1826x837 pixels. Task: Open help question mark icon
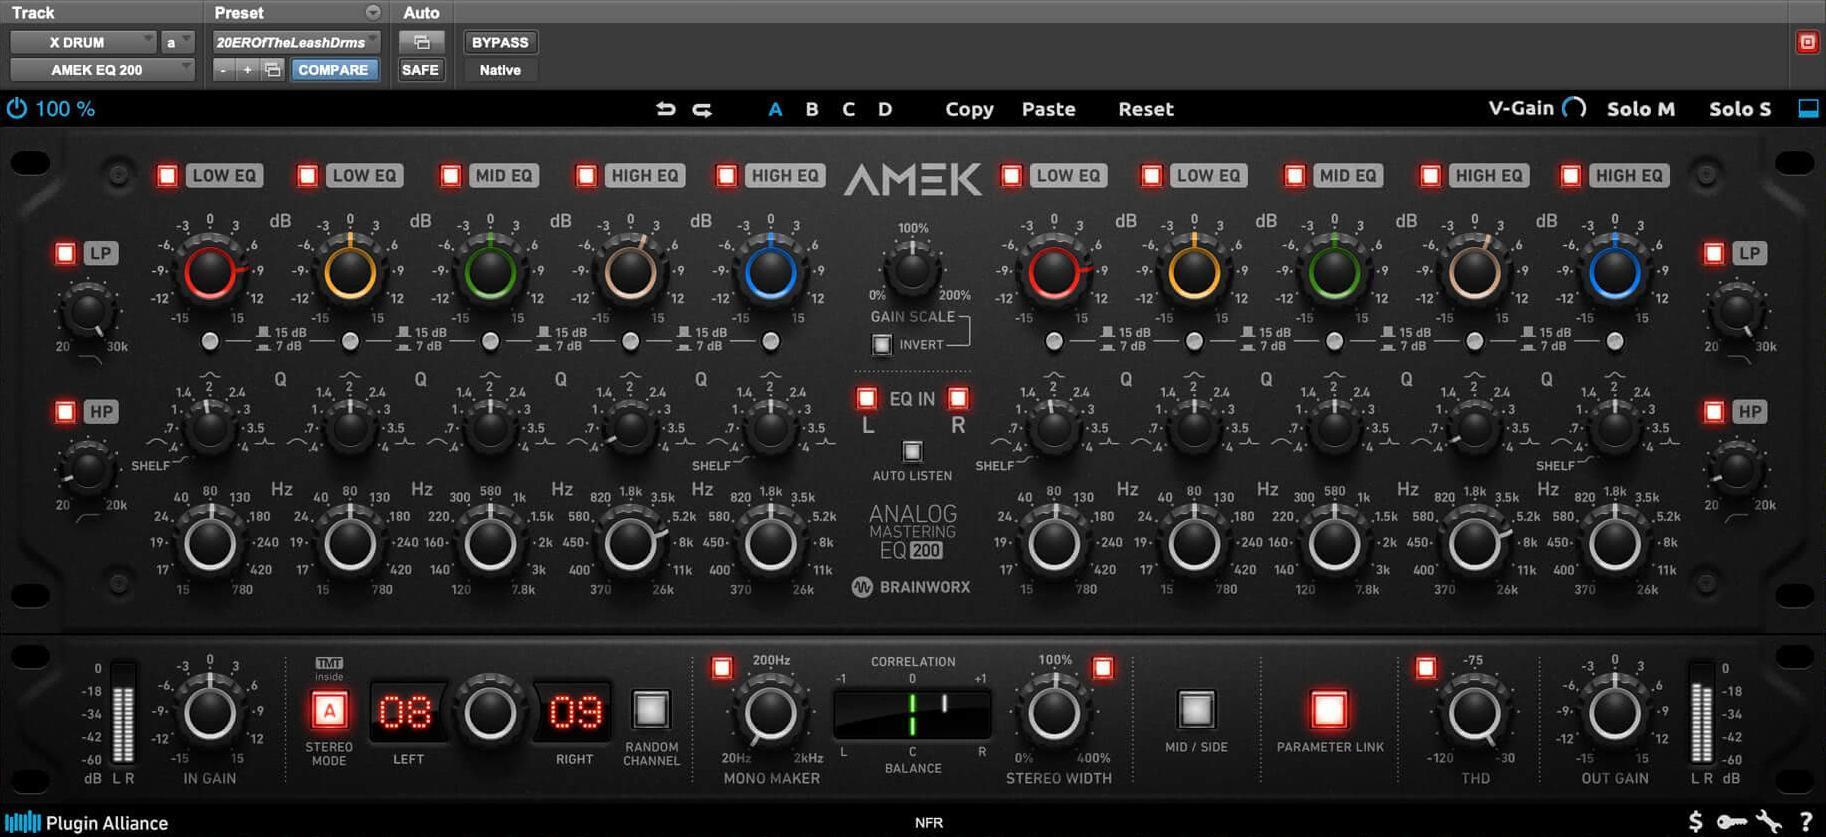(1806, 822)
